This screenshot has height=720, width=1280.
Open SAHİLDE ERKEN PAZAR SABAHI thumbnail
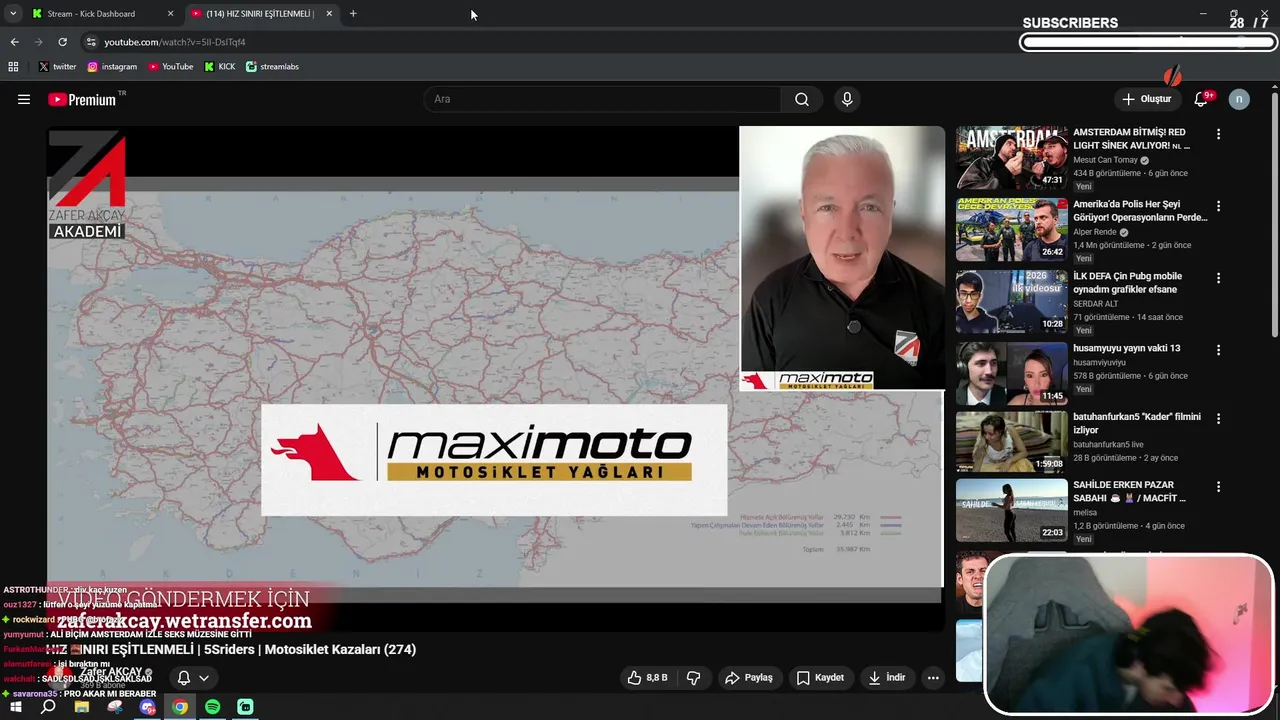(x=1012, y=510)
